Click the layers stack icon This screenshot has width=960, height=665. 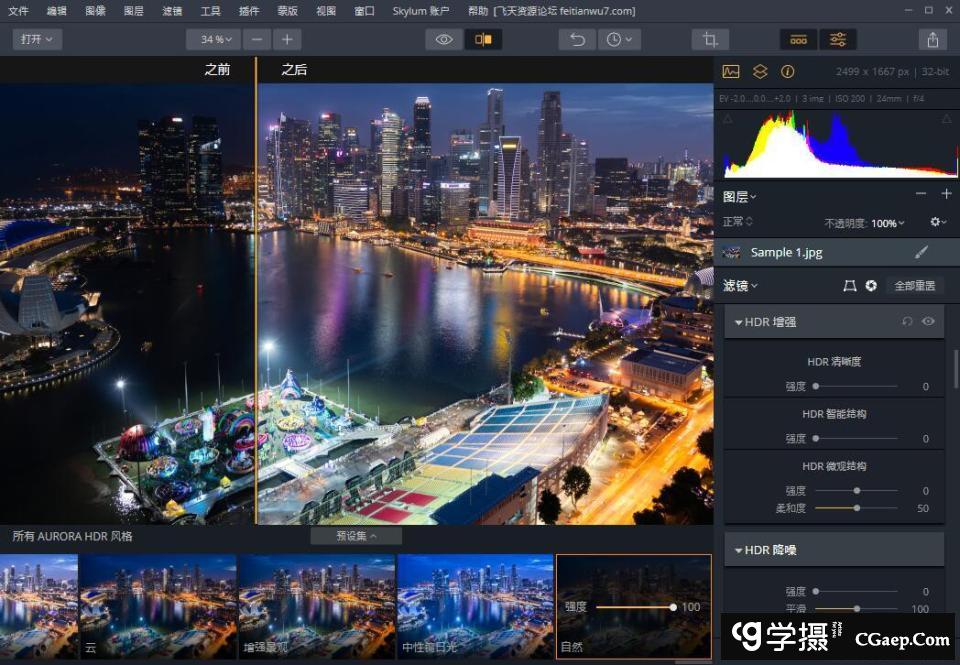[759, 72]
